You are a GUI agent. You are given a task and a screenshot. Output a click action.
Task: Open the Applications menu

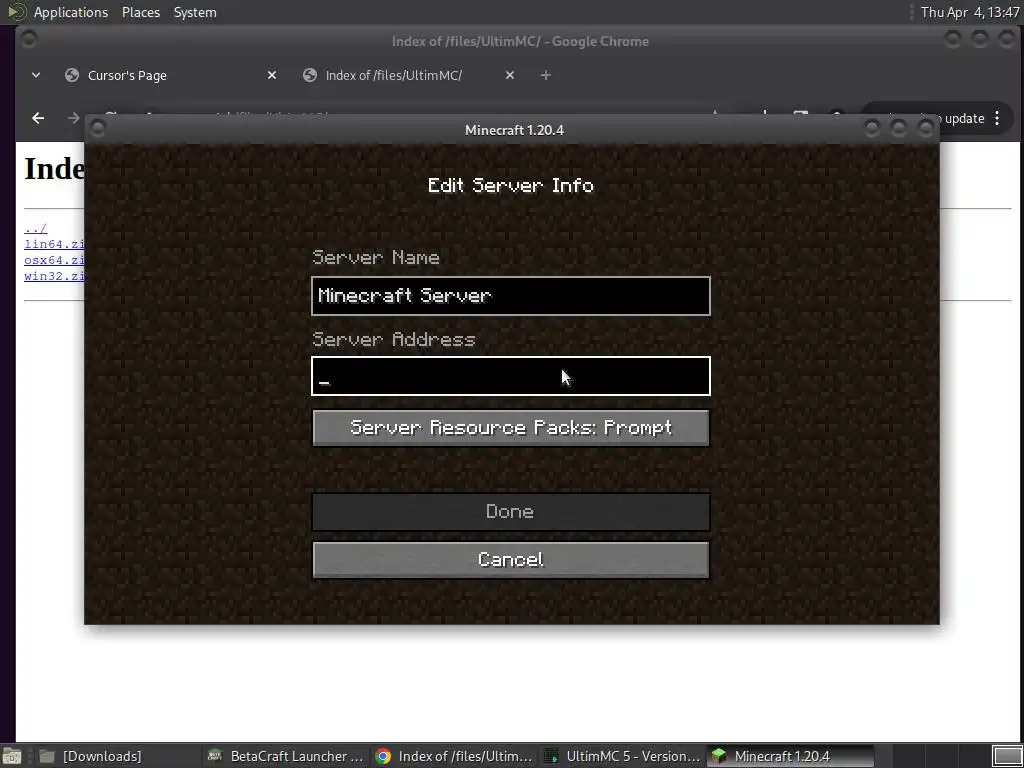pyautogui.click(x=71, y=12)
